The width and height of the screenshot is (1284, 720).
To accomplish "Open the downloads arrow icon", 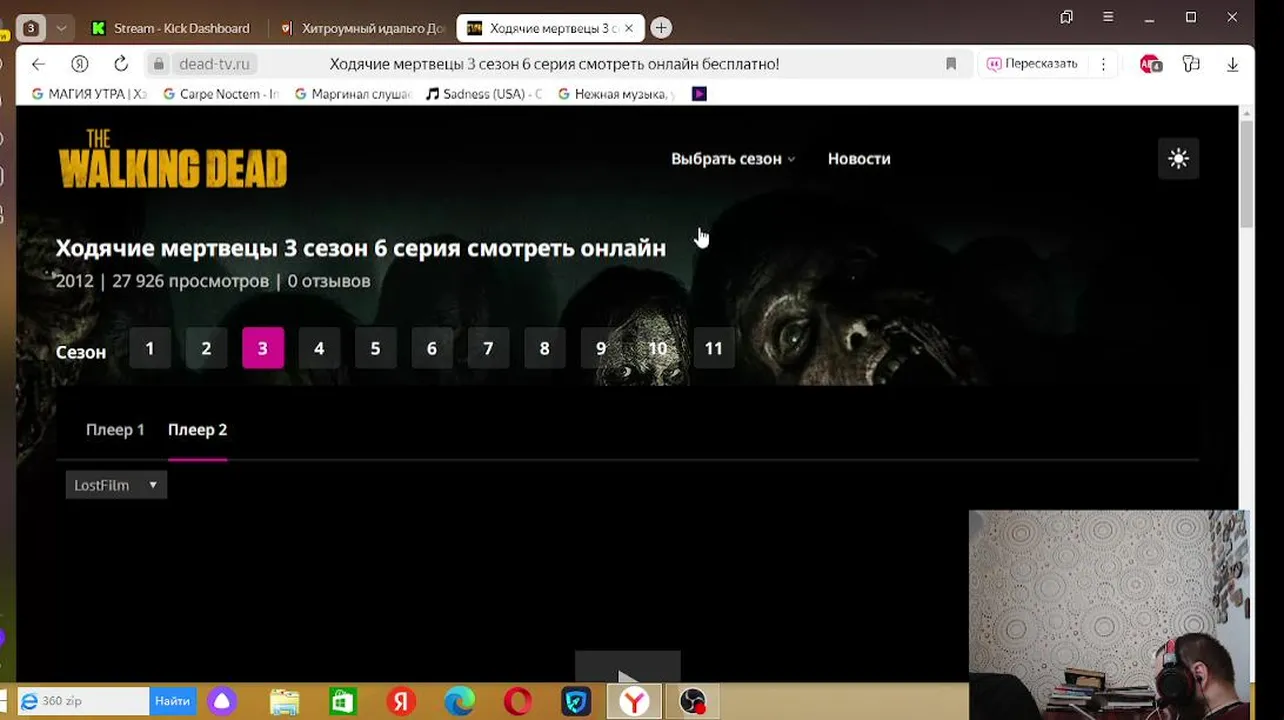I will [1232, 64].
